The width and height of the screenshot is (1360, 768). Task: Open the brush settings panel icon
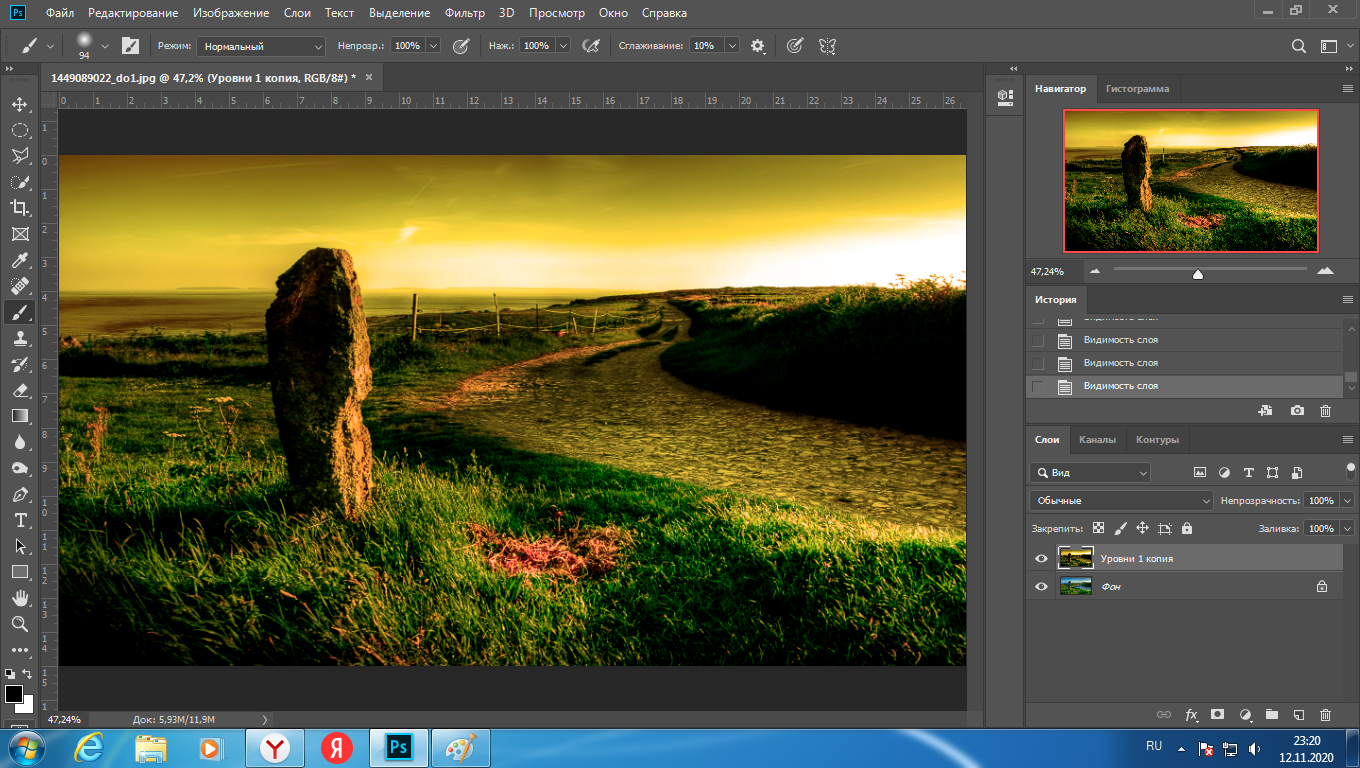click(x=130, y=45)
